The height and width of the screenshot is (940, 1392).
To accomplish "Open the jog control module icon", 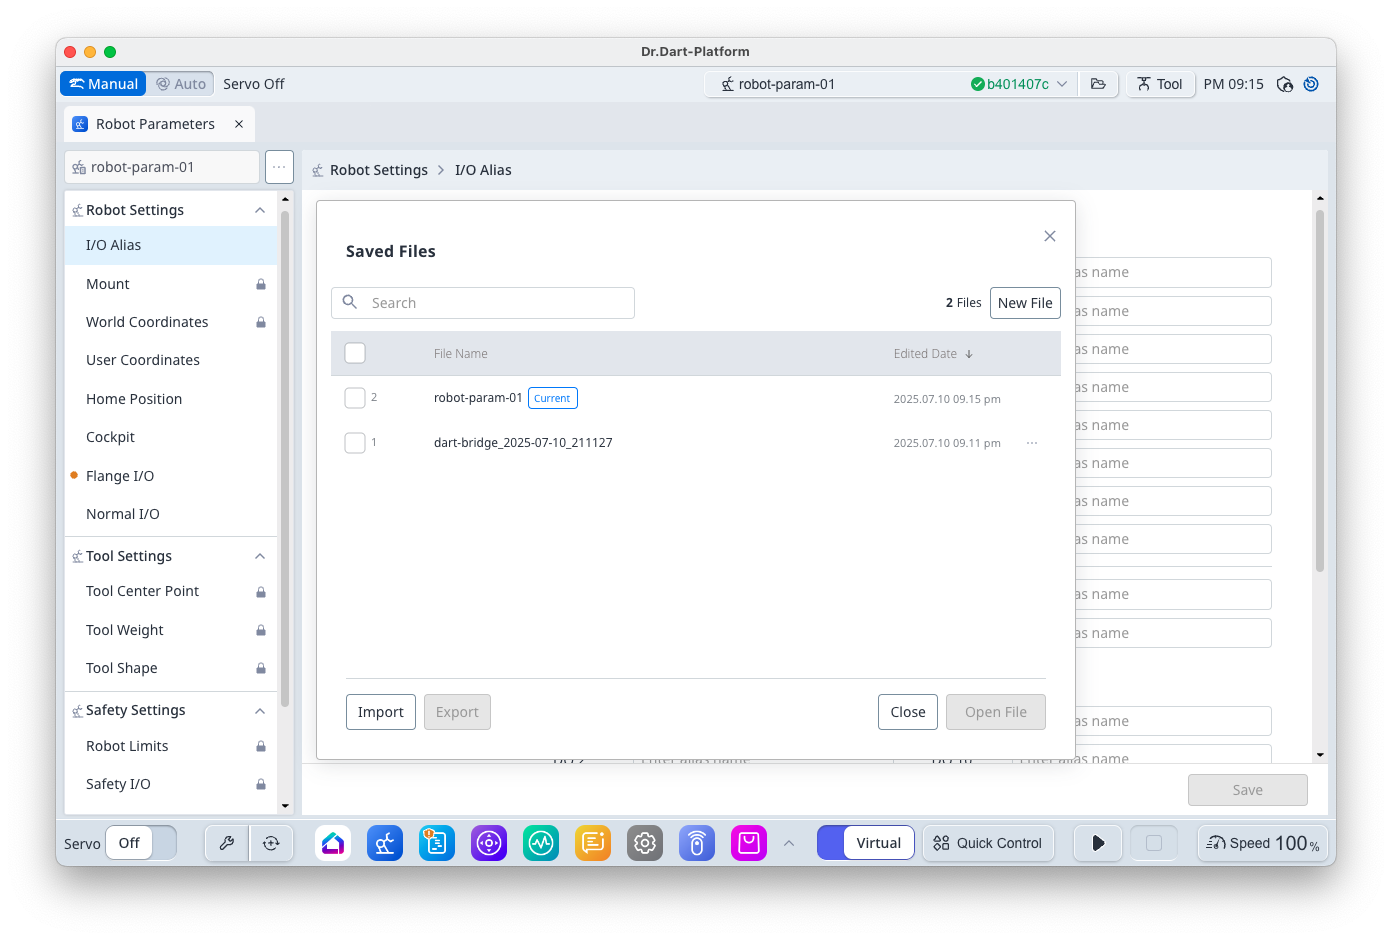I will pos(489,843).
